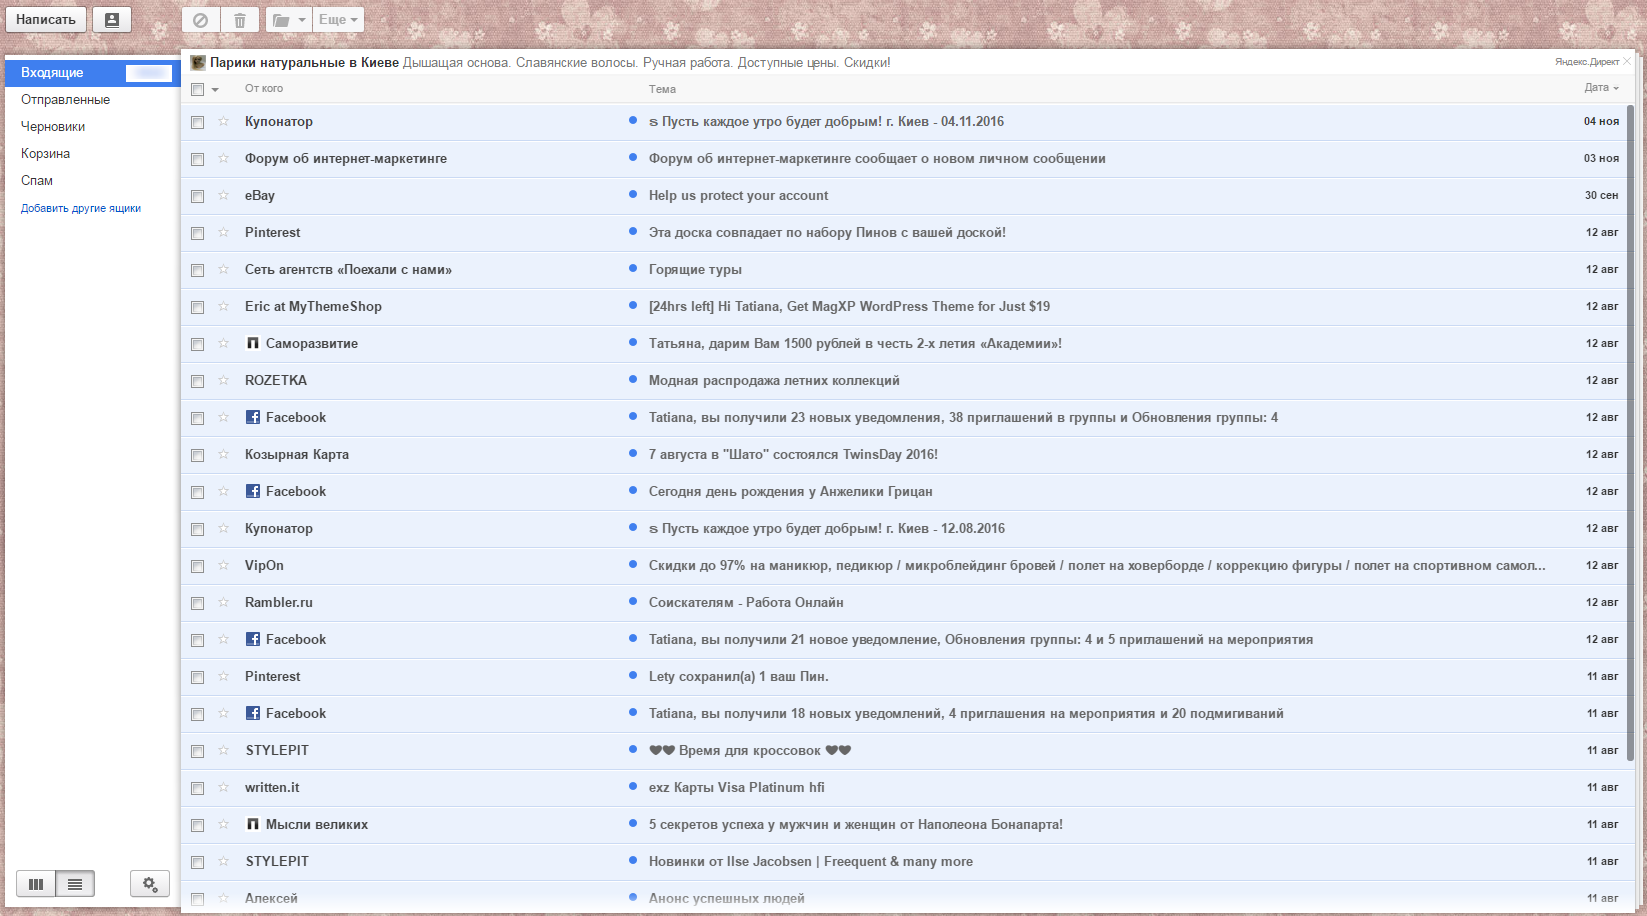Click the unread dot for Горящие туры
The height and width of the screenshot is (916, 1647).
pos(633,268)
